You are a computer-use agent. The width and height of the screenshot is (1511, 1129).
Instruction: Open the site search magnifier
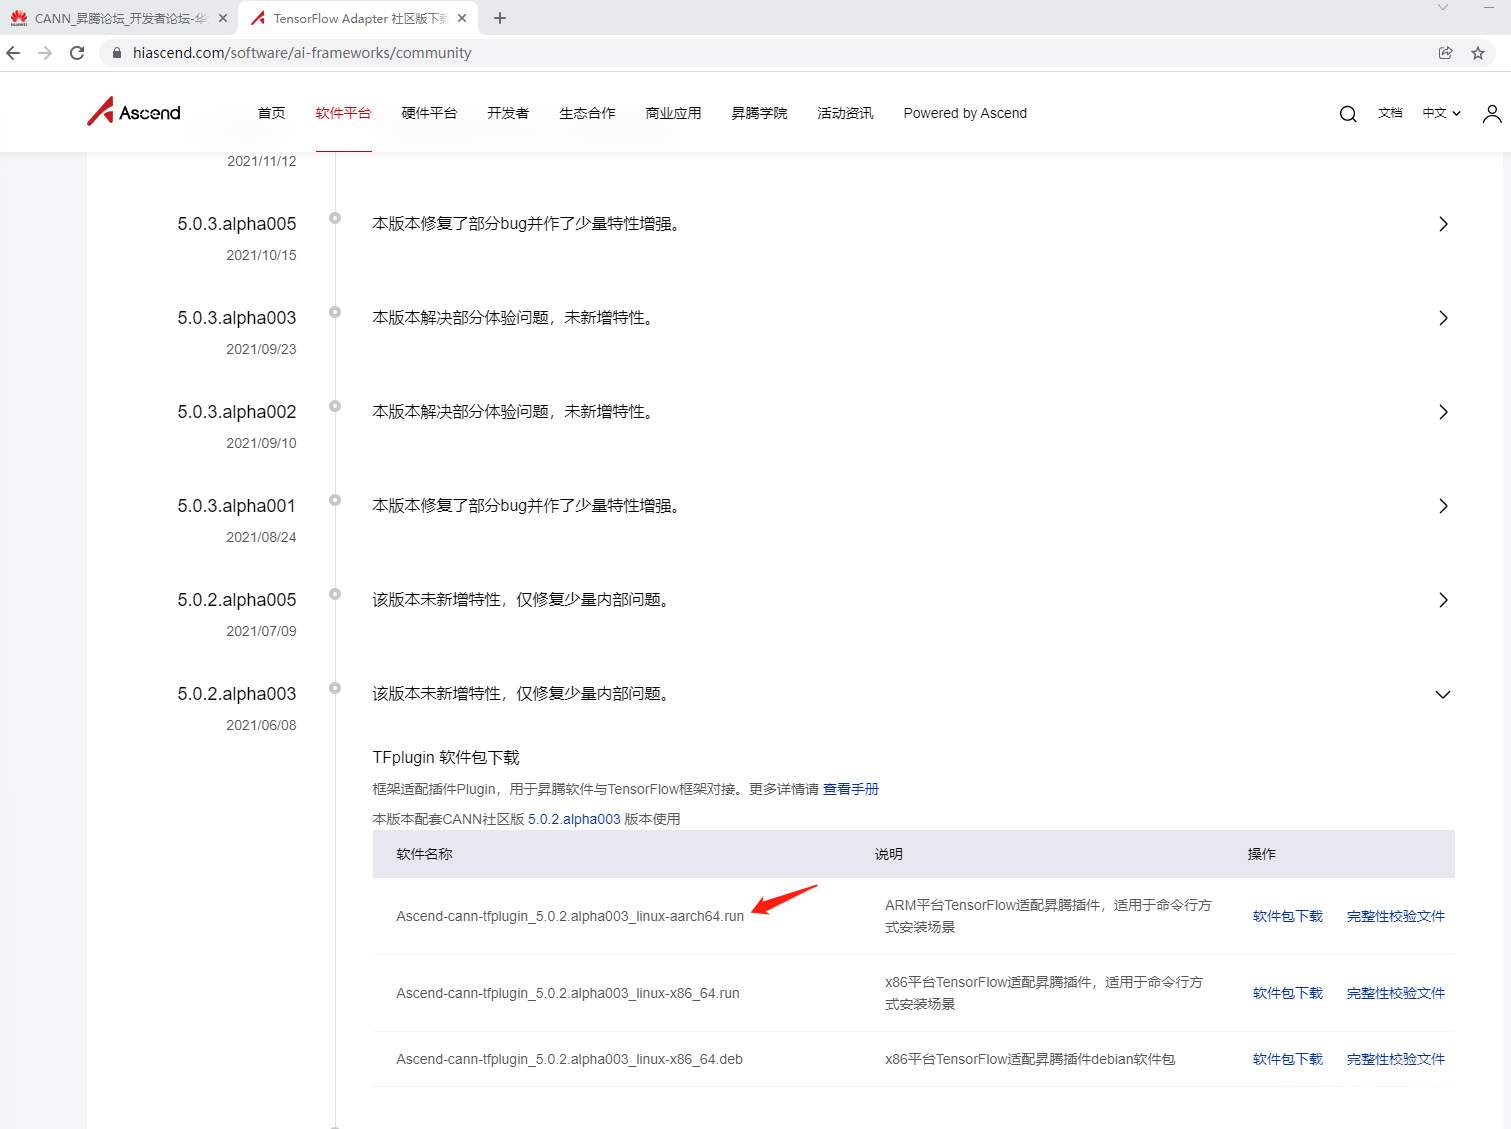pos(1348,114)
